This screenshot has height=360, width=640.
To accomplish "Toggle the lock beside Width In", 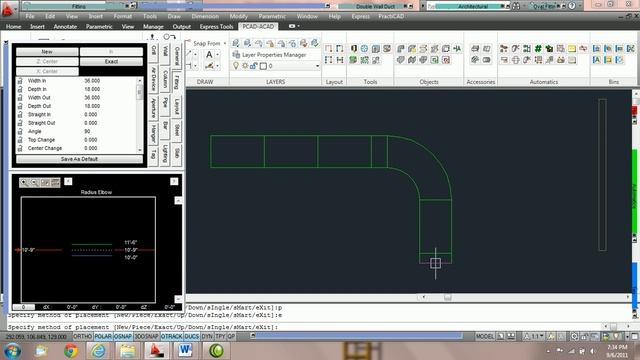I will coord(20,81).
